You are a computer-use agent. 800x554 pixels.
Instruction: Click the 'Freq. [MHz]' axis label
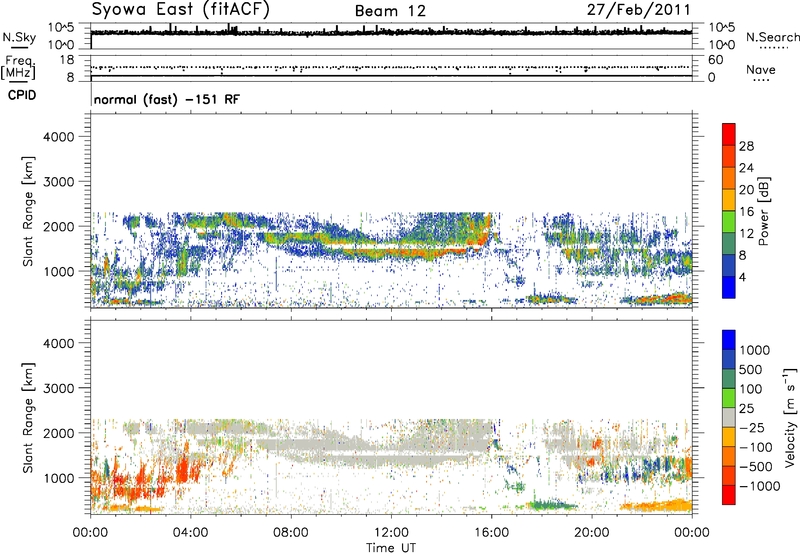pyautogui.click(x=18, y=67)
